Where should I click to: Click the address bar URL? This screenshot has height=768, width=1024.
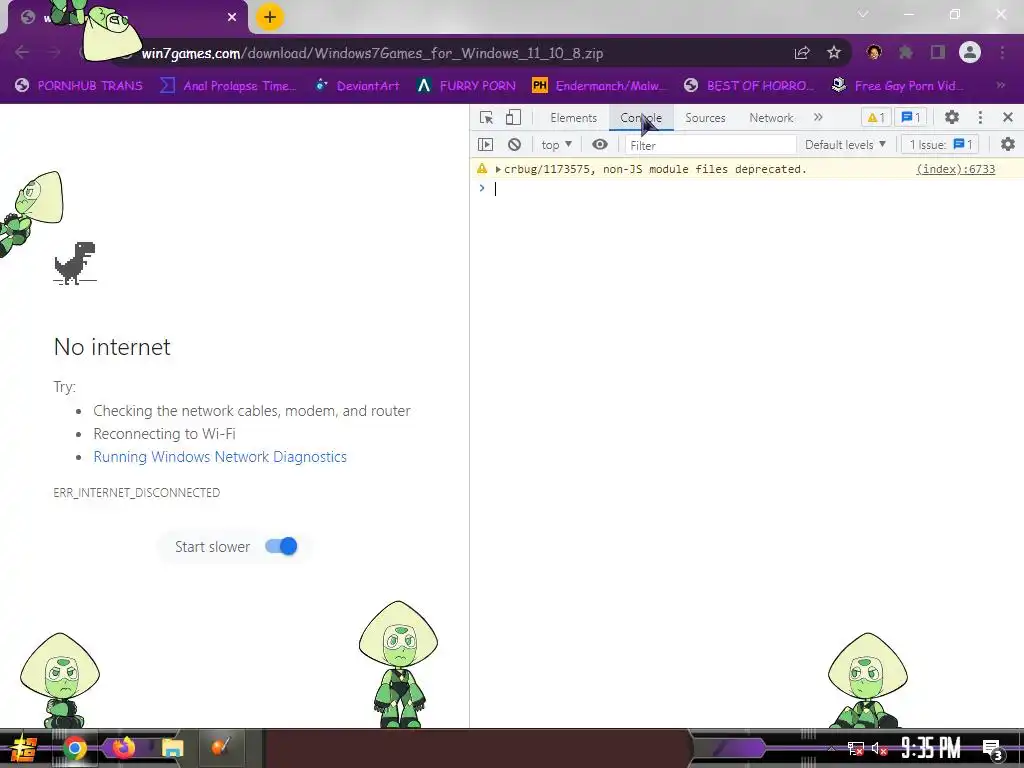click(x=372, y=53)
